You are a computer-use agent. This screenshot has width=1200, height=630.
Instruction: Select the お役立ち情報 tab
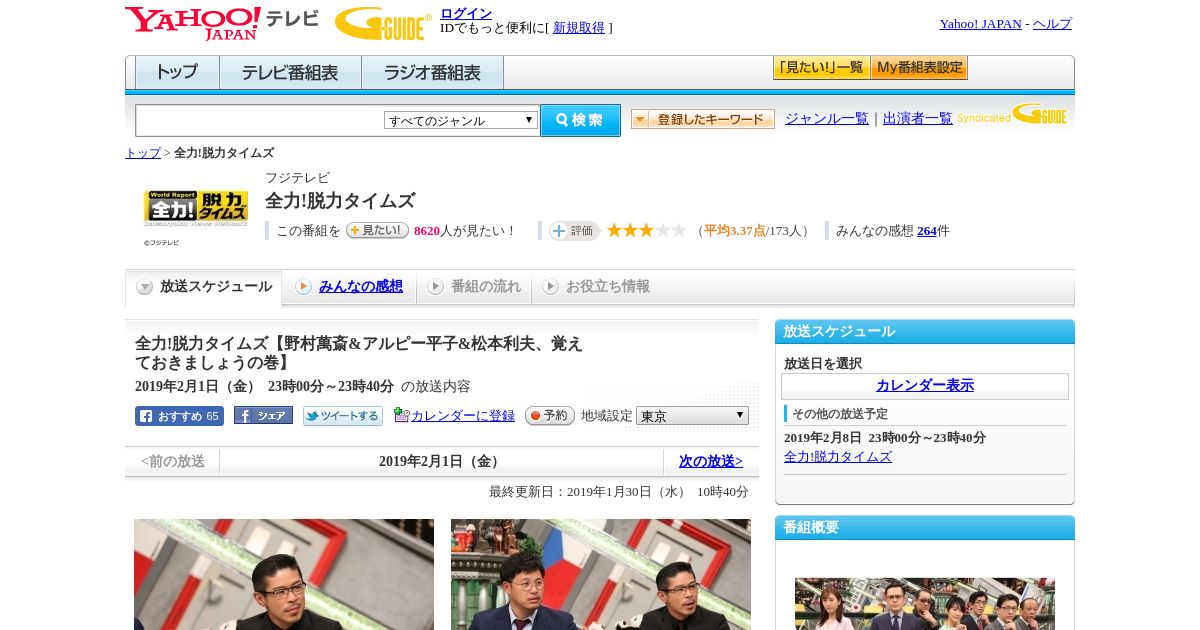(x=596, y=287)
